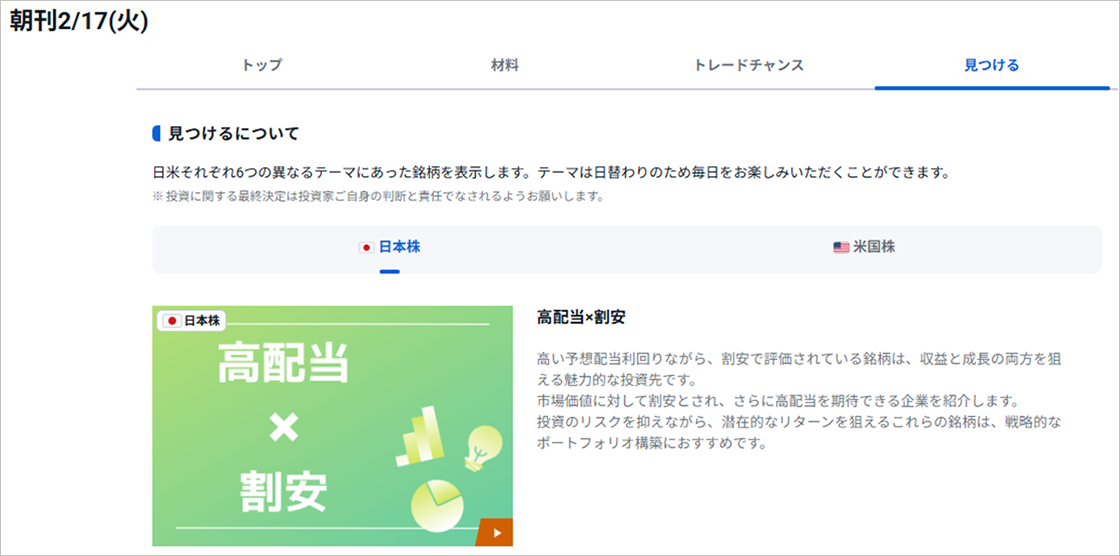The image size is (1120, 556).
Task: Switch to the トップ tab
Action: click(x=261, y=65)
